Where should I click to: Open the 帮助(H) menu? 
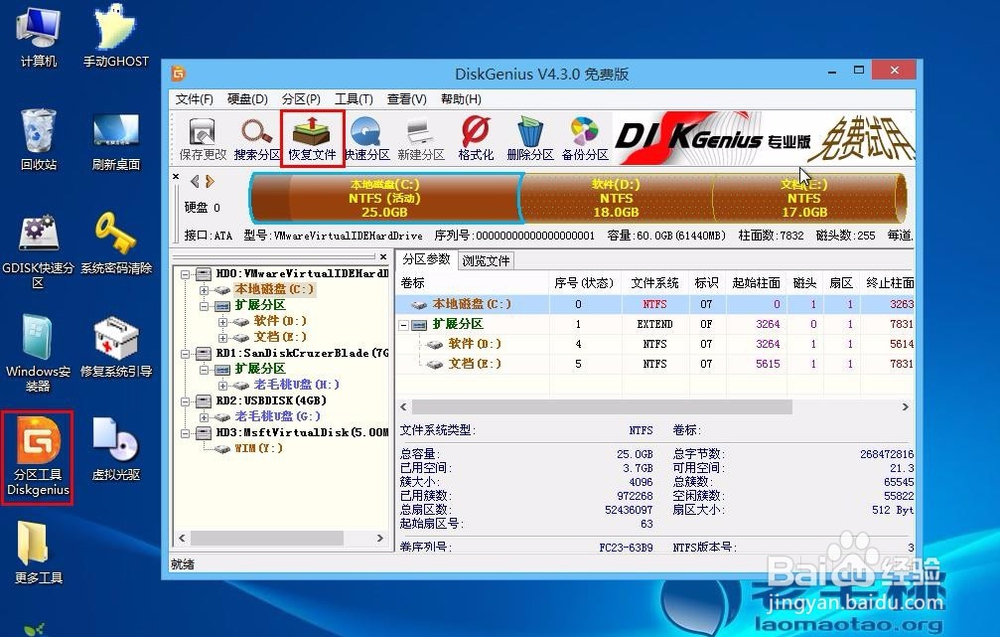(461, 99)
